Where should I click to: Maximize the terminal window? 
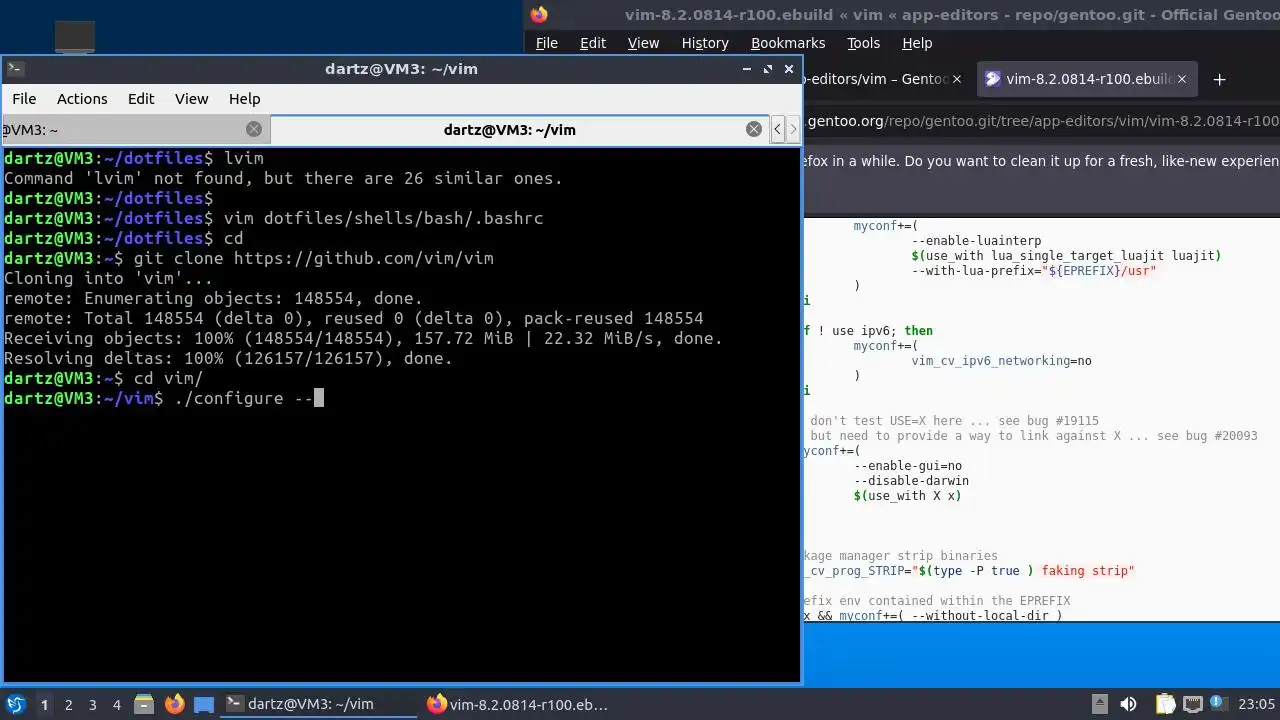click(768, 69)
